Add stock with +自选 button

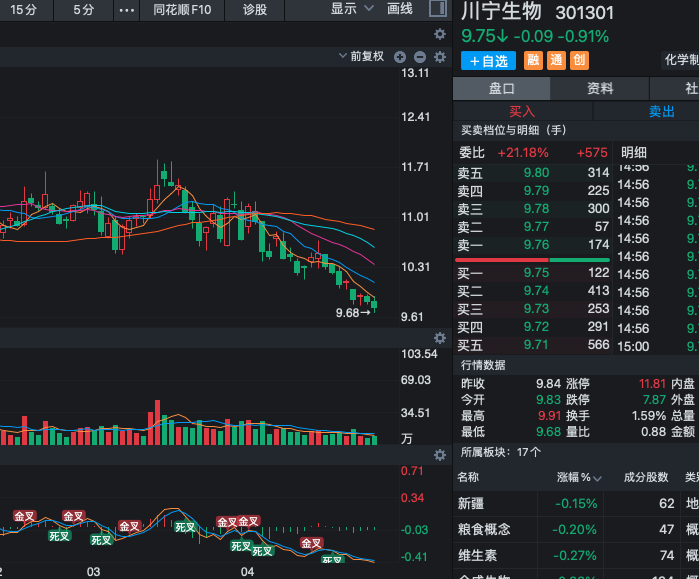point(489,61)
